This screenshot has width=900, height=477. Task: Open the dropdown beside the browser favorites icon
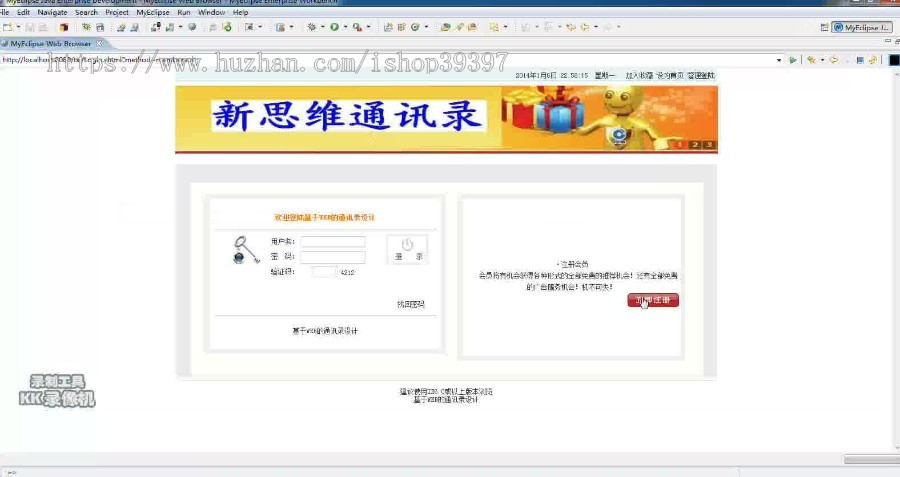tap(822, 60)
